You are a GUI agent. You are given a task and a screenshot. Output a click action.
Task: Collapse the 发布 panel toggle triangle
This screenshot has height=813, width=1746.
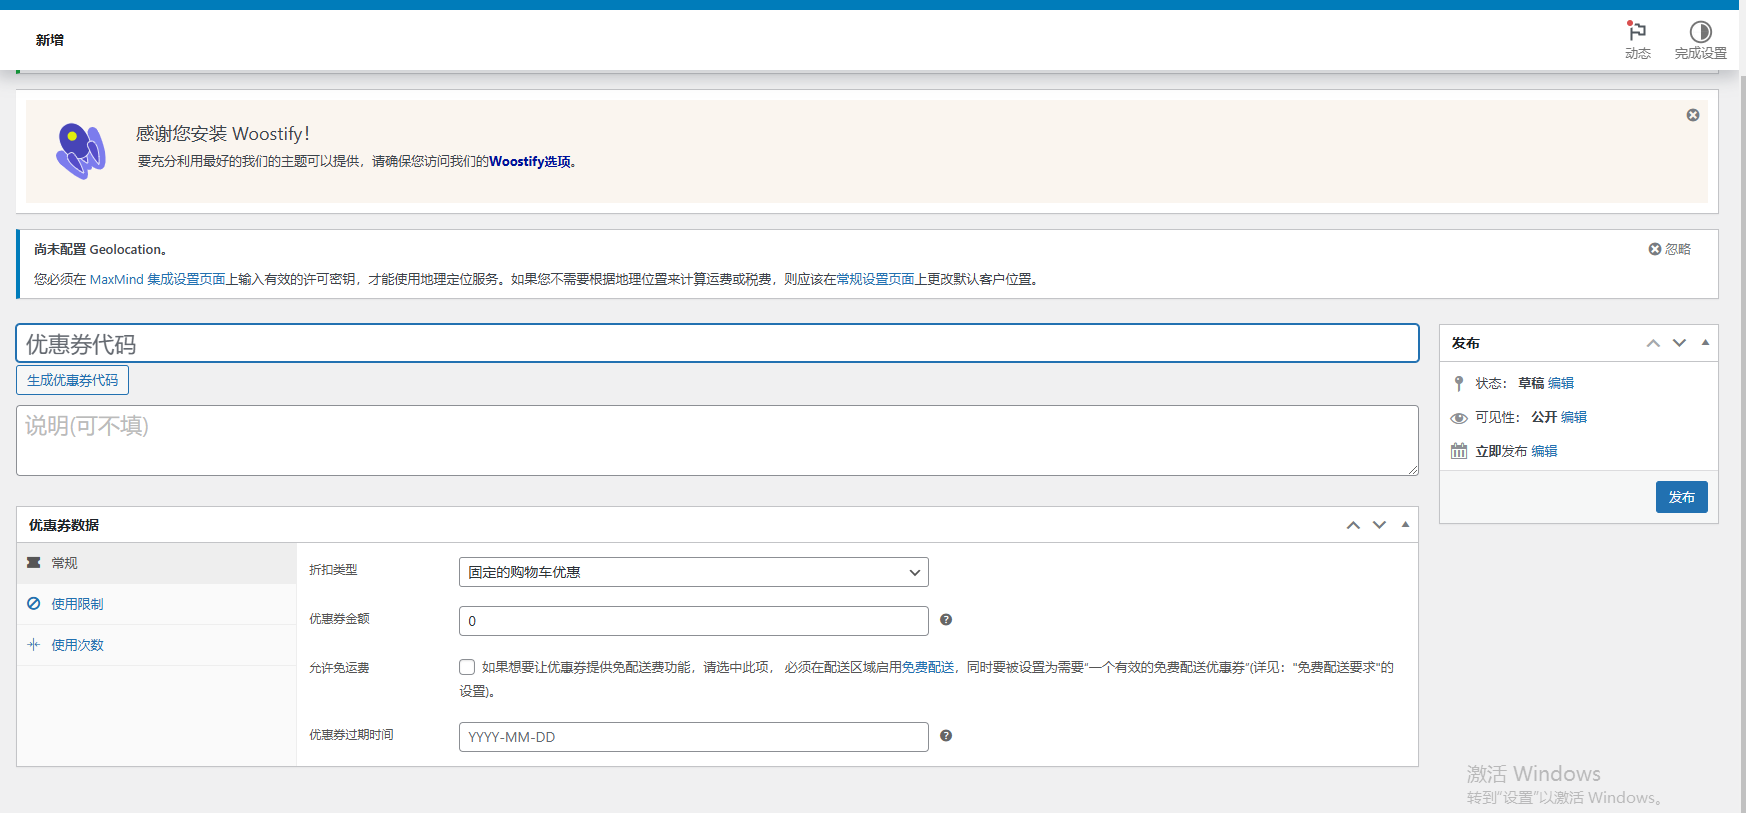point(1705,343)
